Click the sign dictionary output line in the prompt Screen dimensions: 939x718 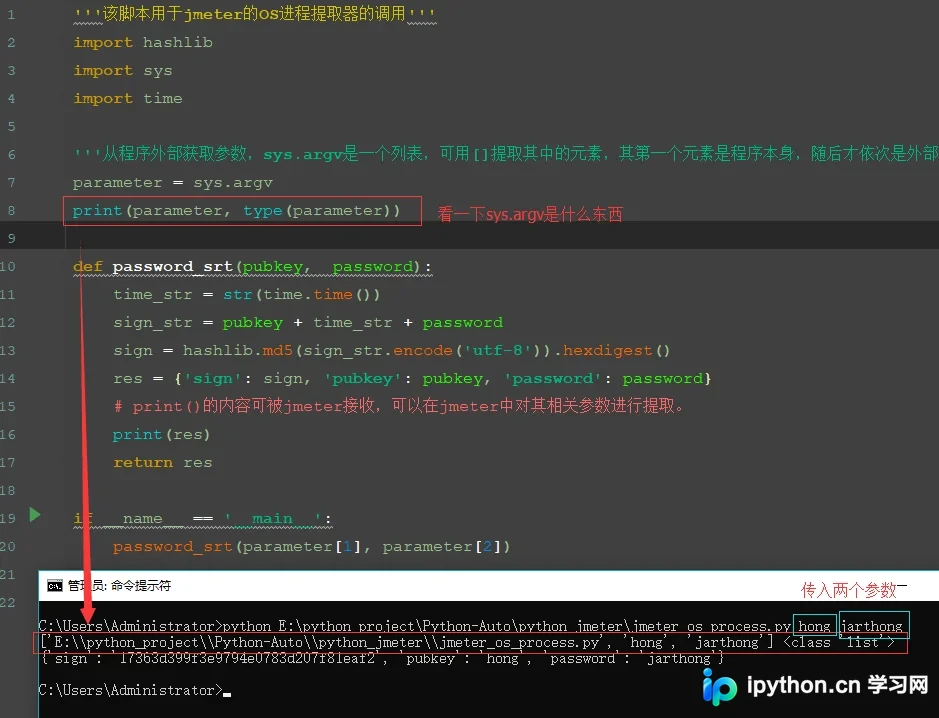click(x=382, y=659)
